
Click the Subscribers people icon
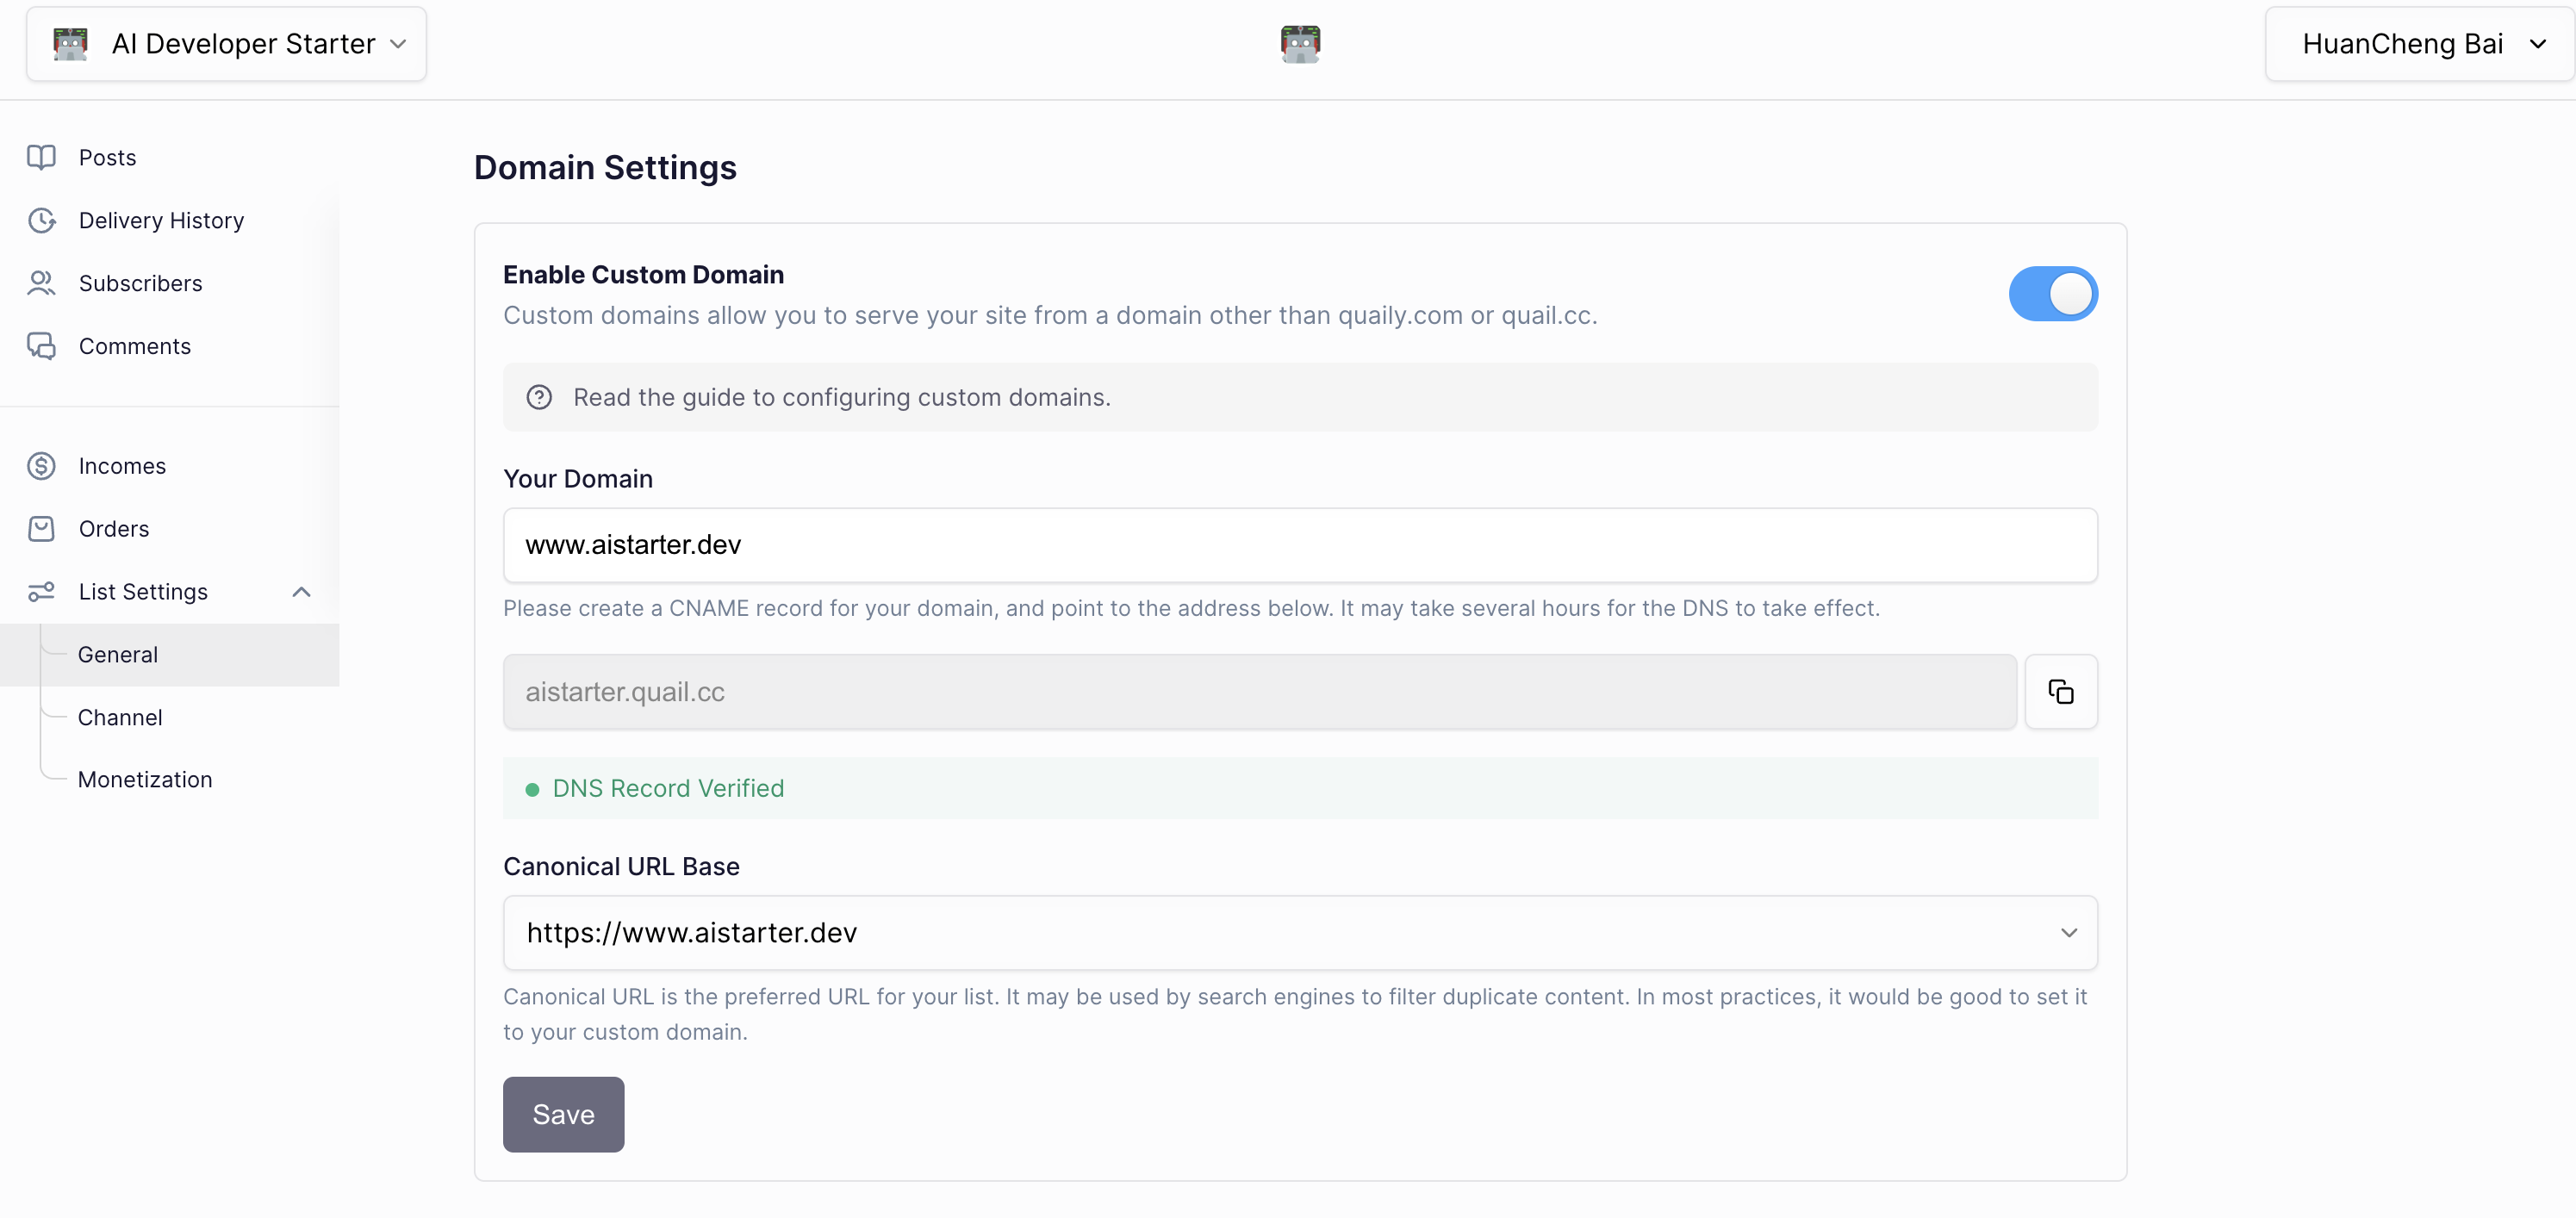point(41,283)
